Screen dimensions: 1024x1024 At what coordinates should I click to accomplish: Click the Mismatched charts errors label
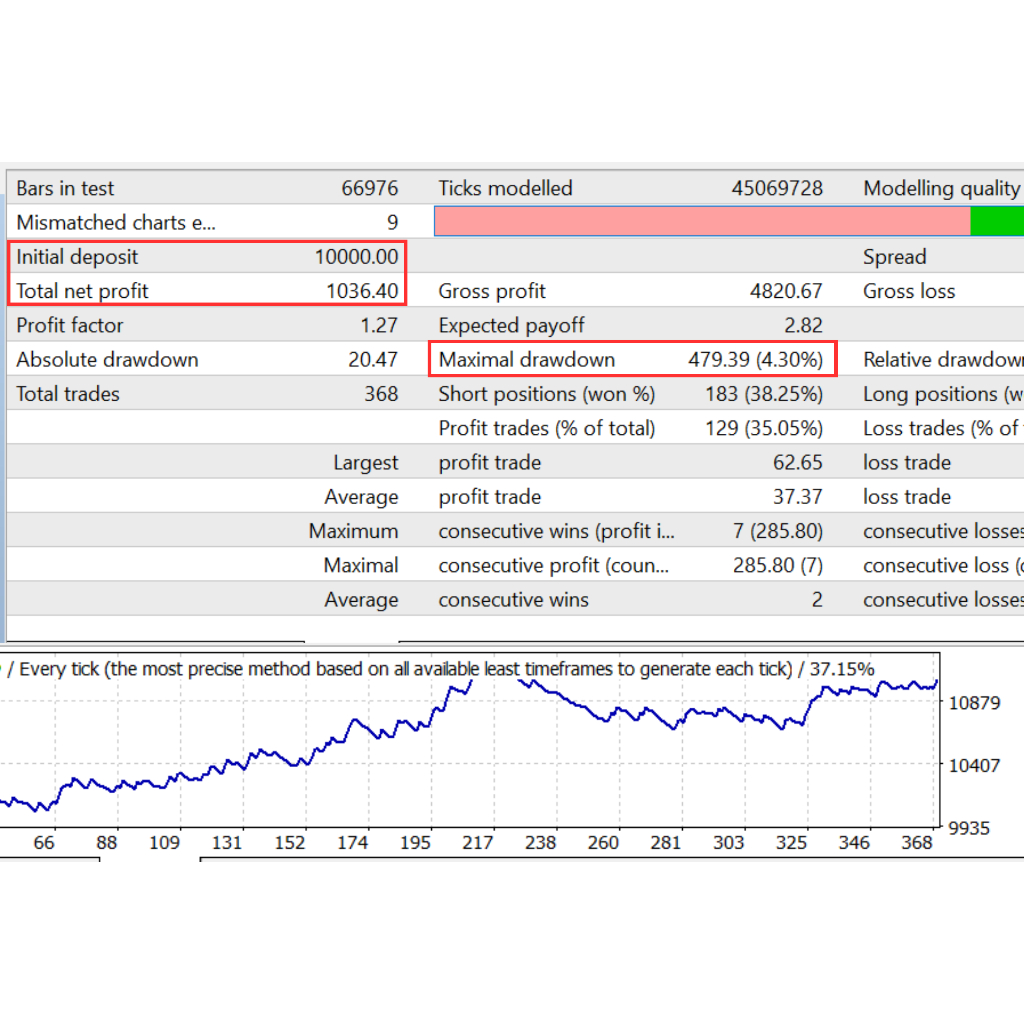click(x=115, y=222)
